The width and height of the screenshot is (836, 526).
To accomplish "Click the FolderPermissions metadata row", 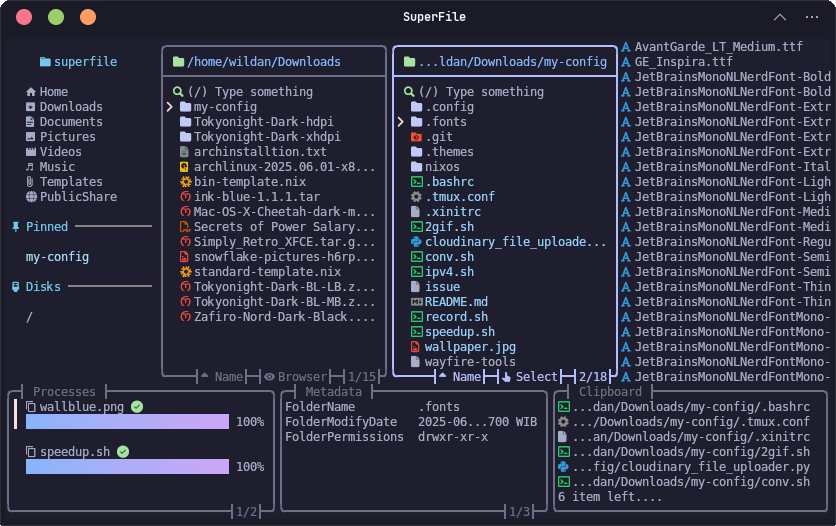I will click(386, 437).
